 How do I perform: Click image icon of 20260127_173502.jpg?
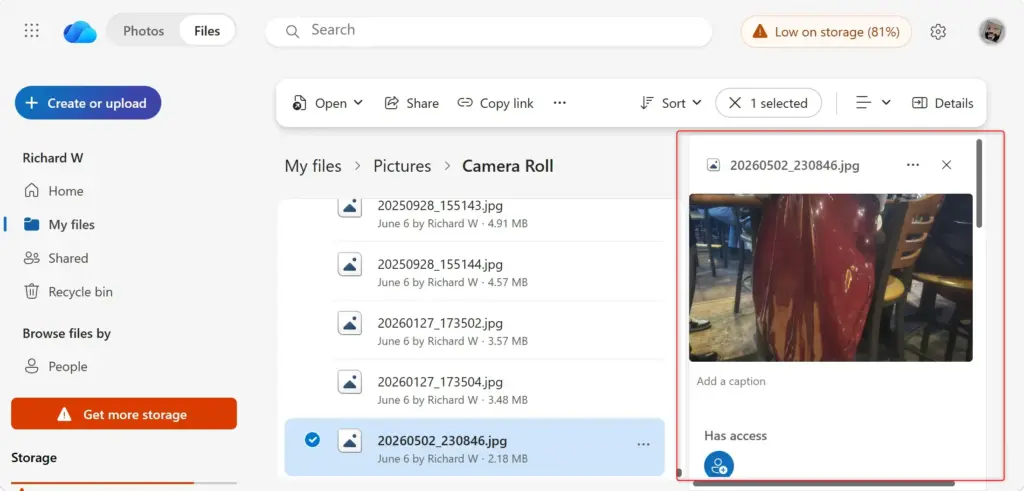[x=350, y=323]
